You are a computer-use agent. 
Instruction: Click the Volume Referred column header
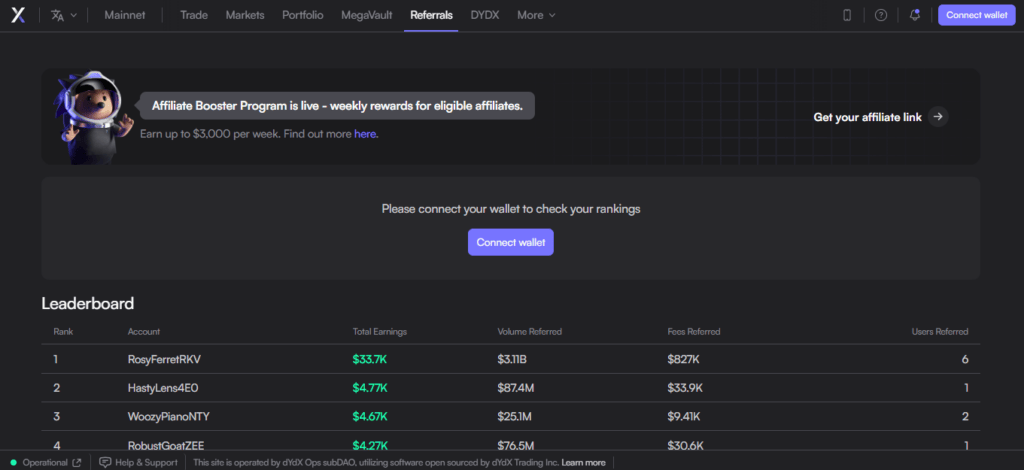(x=530, y=332)
